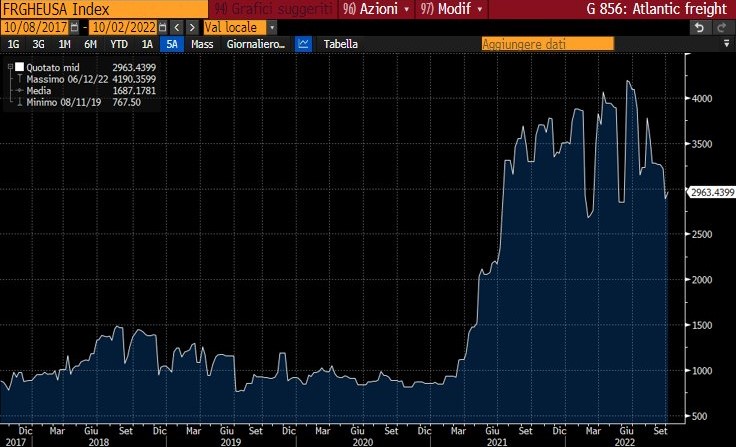Select the YTD time range

119,44
